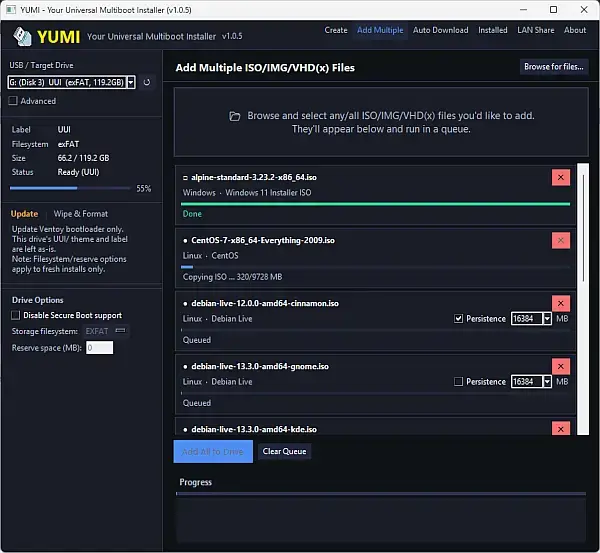Click the storage filesystem toggle icon next to EXFAT
The image size is (600, 553).
point(120,331)
